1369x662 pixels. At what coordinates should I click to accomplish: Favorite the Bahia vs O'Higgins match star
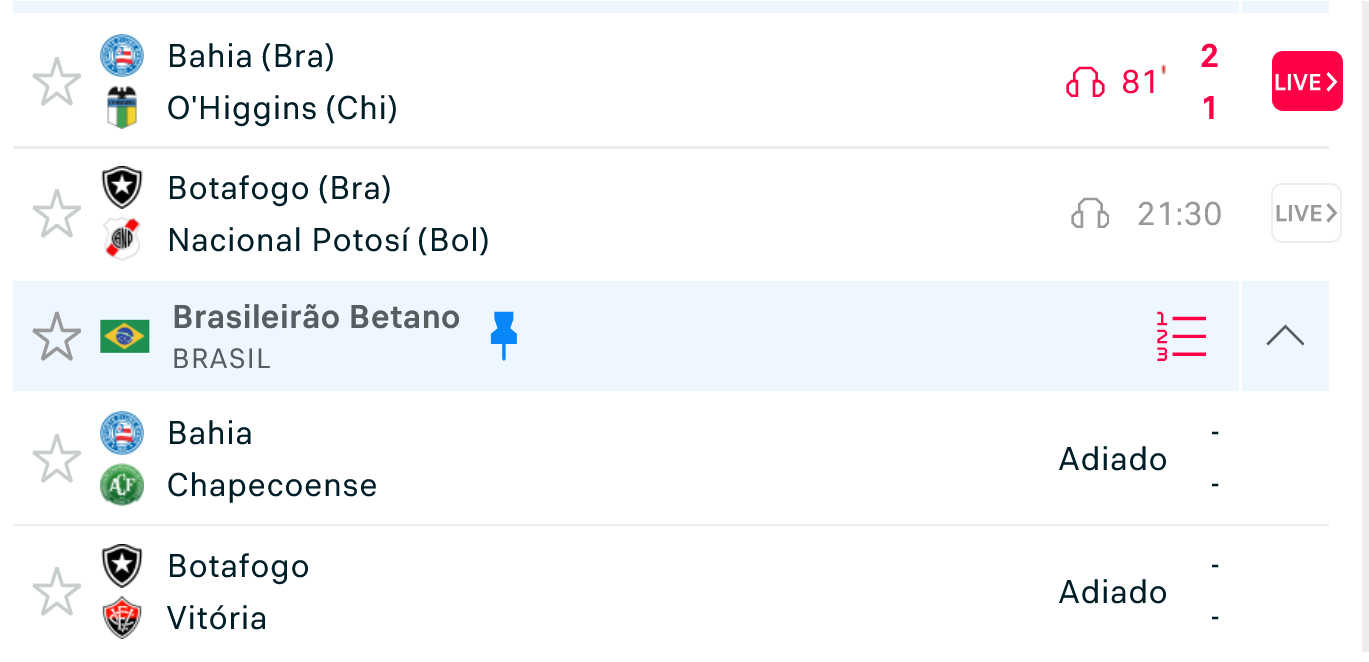[57, 82]
